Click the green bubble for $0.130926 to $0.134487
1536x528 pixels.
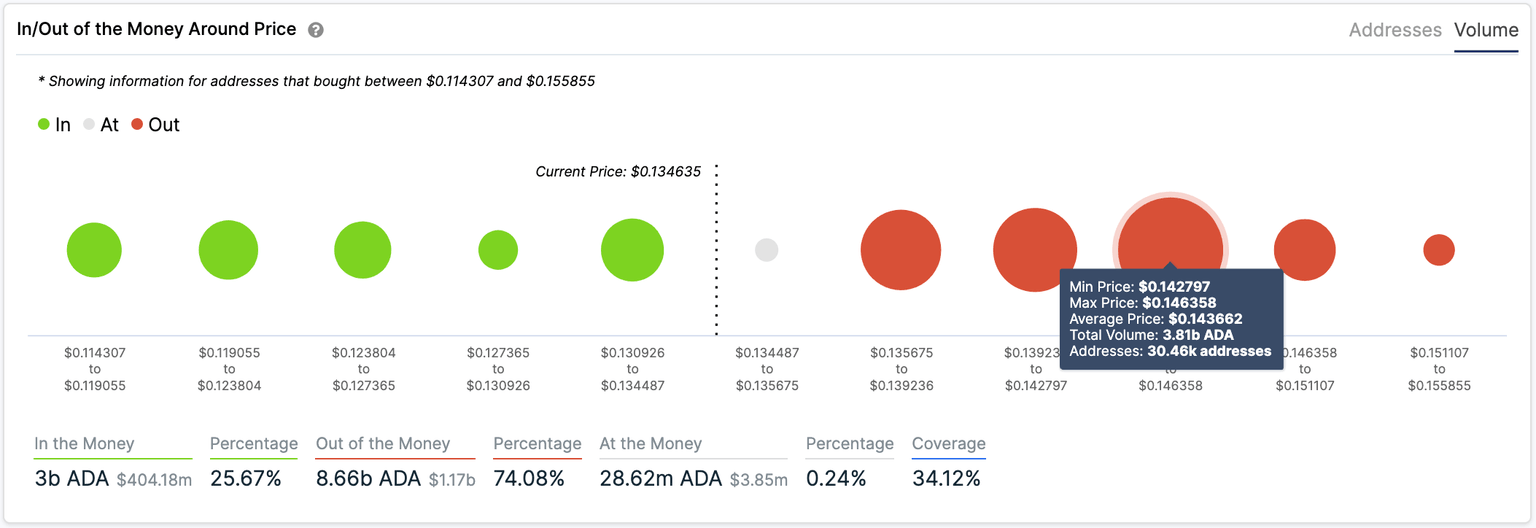(633, 250)
